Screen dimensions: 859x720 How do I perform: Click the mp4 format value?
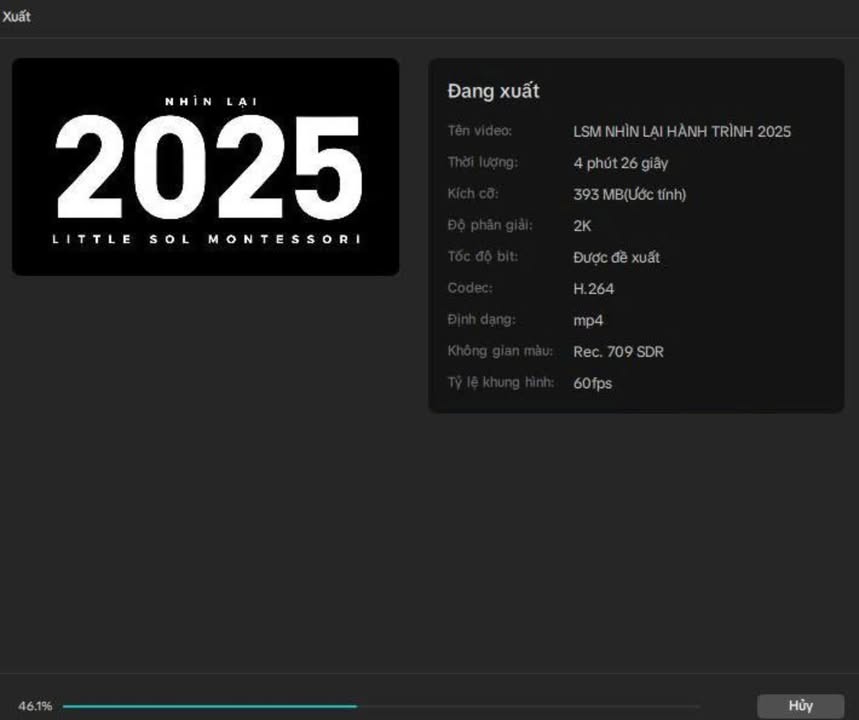click(588, 320)
